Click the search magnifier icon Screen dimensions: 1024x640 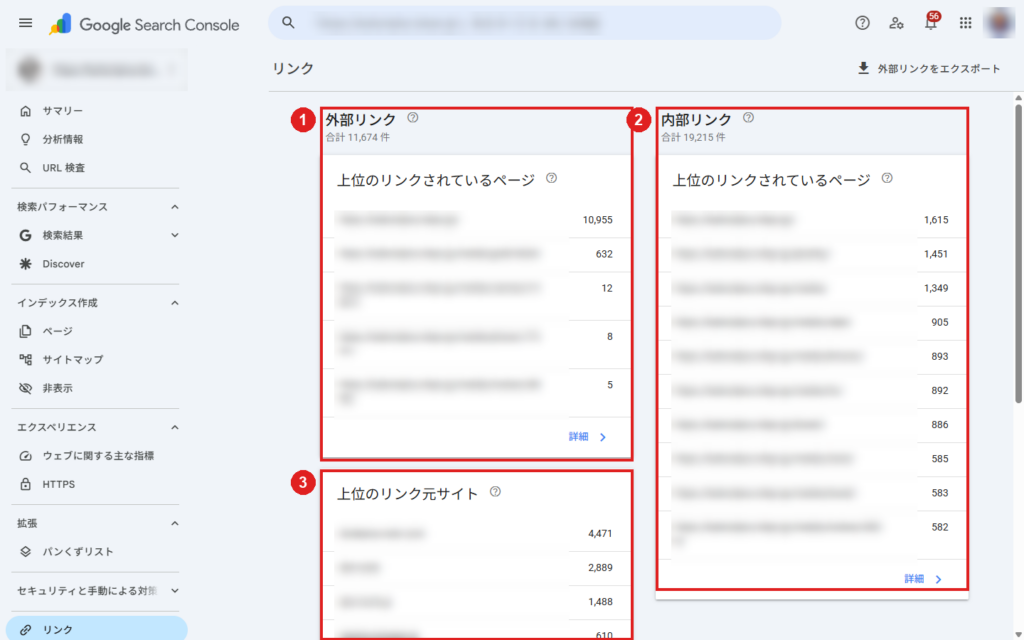pyautogui.click(x=288, y=23)
